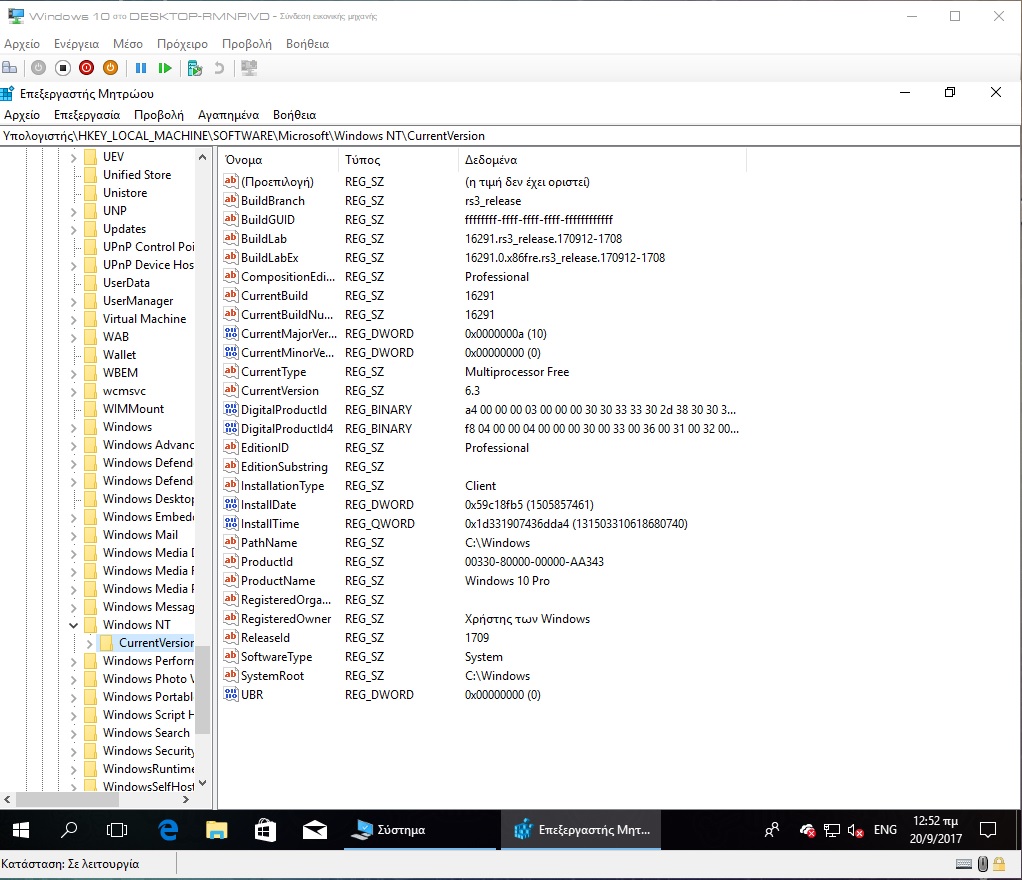Open Registry Editor Αγαπημένα menu

(x=228, y=115)
